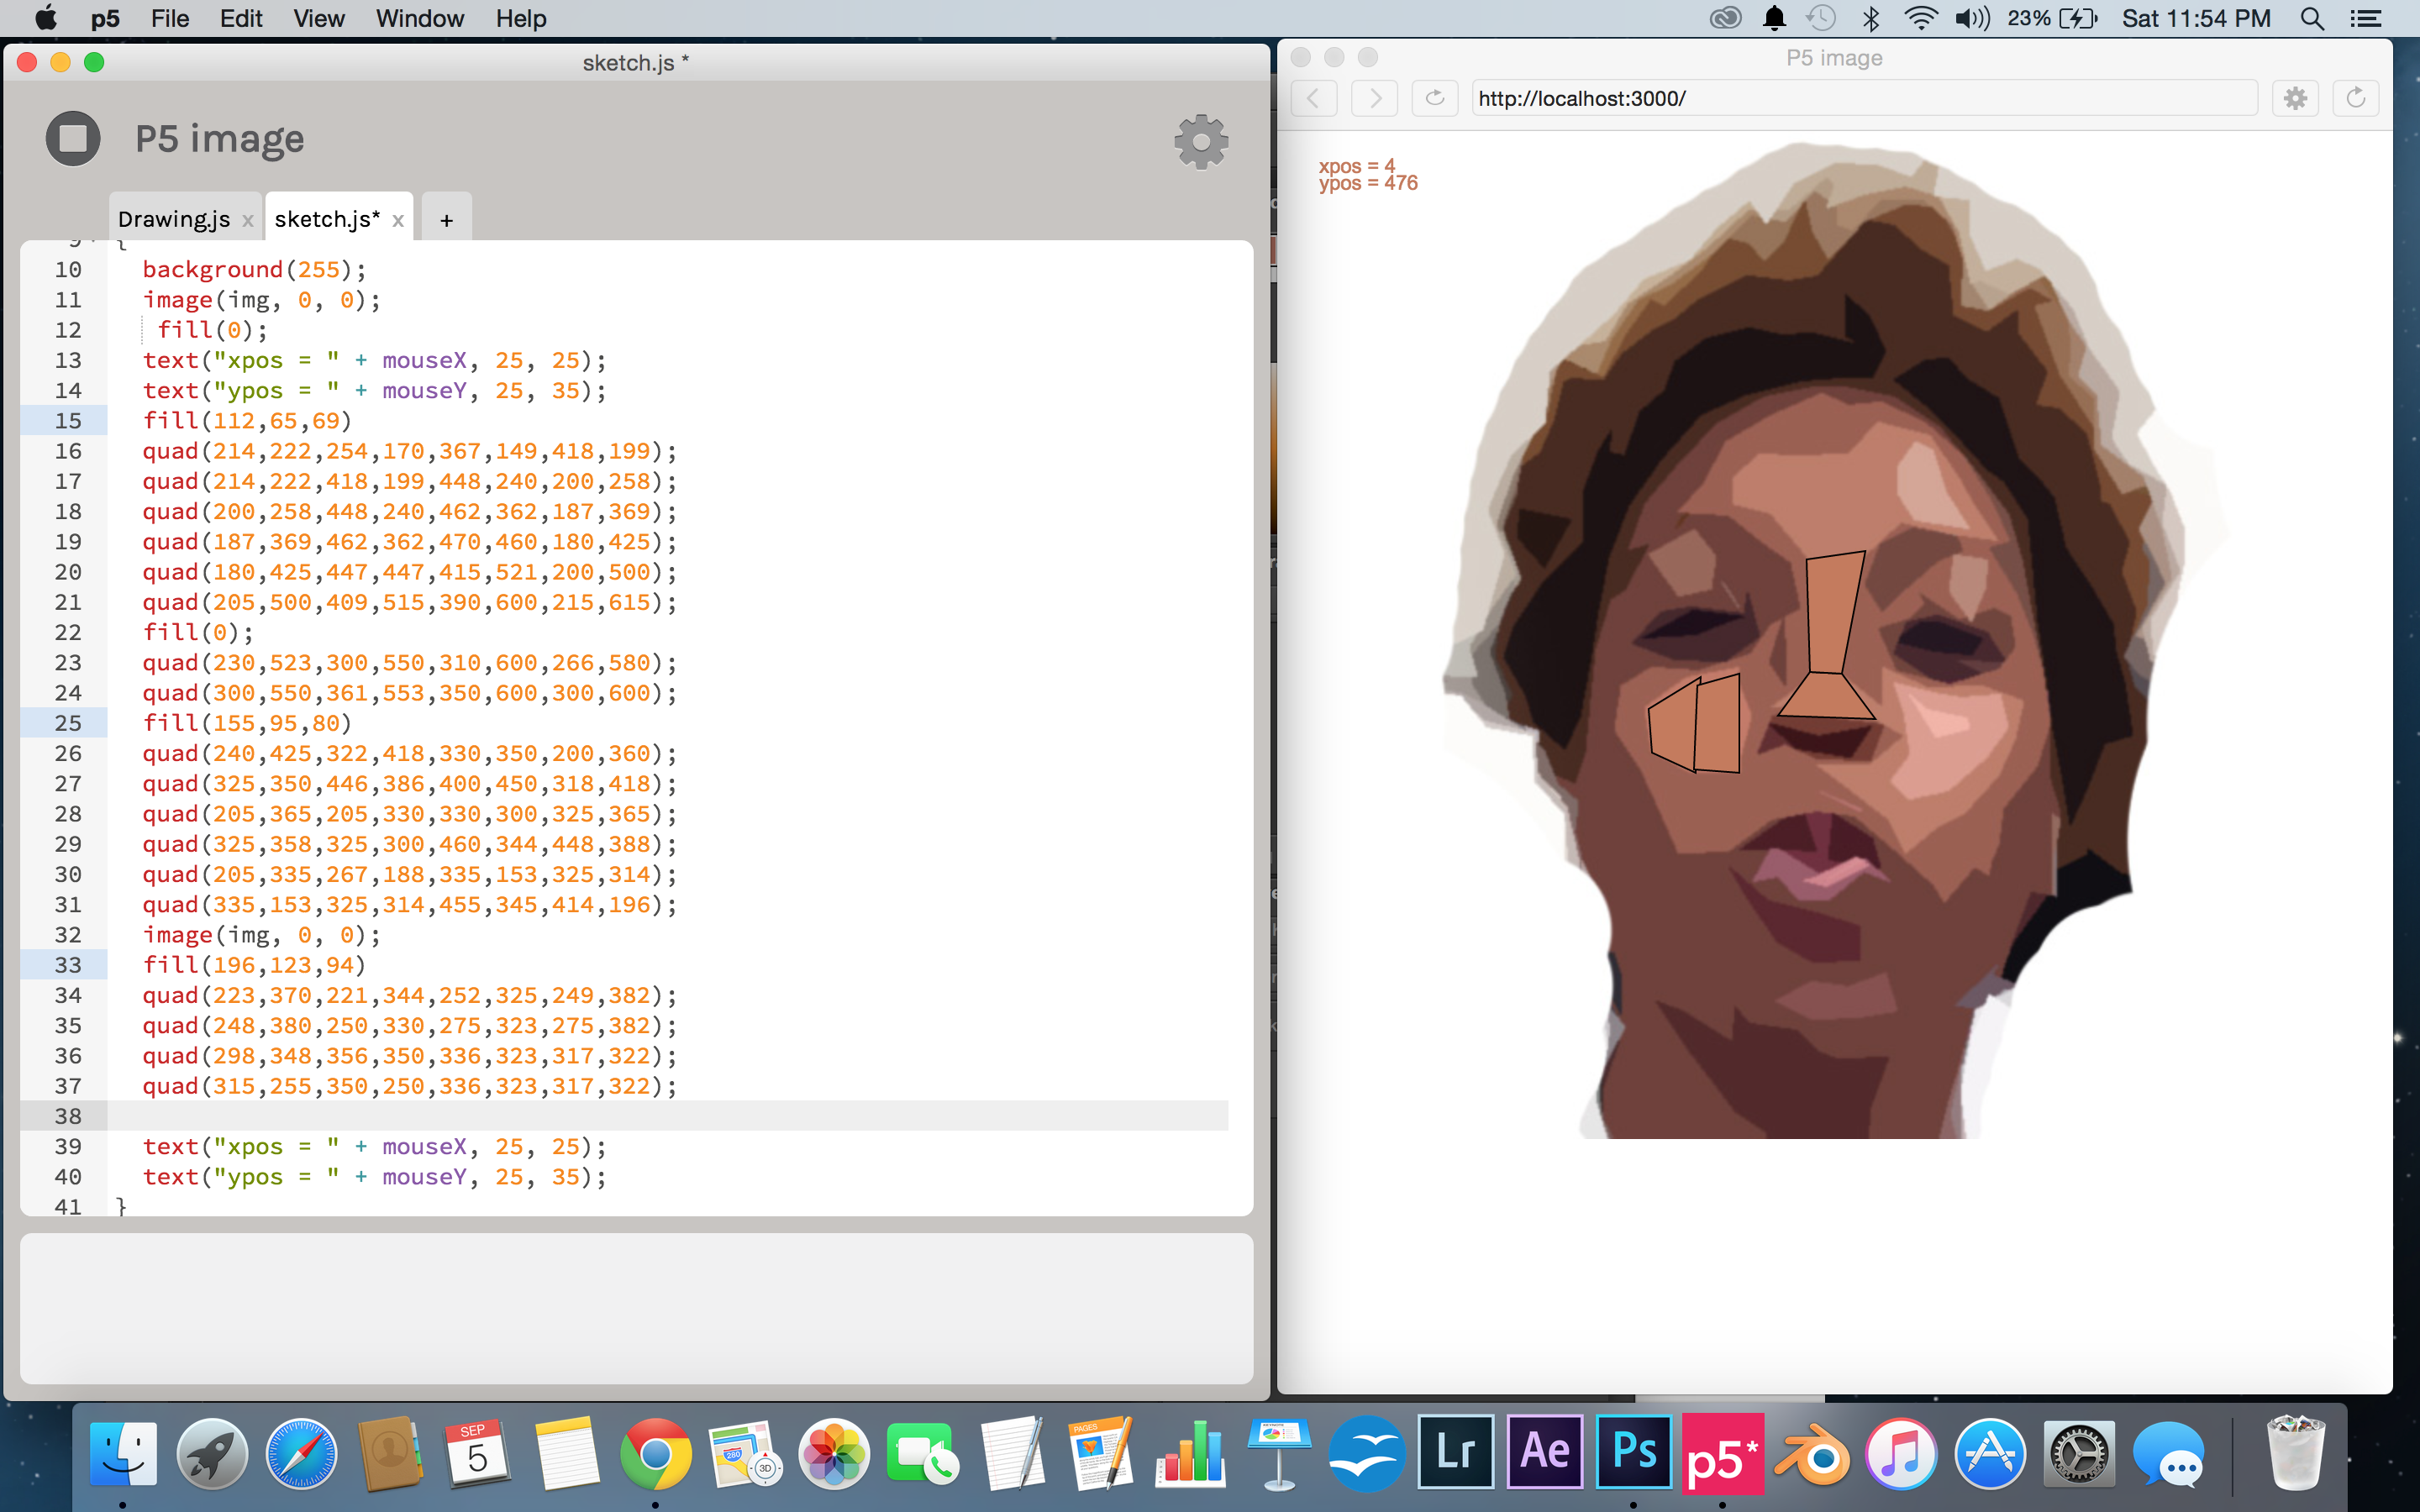
Task: Open Safari from the Dock
Action: pos(301,1454)
